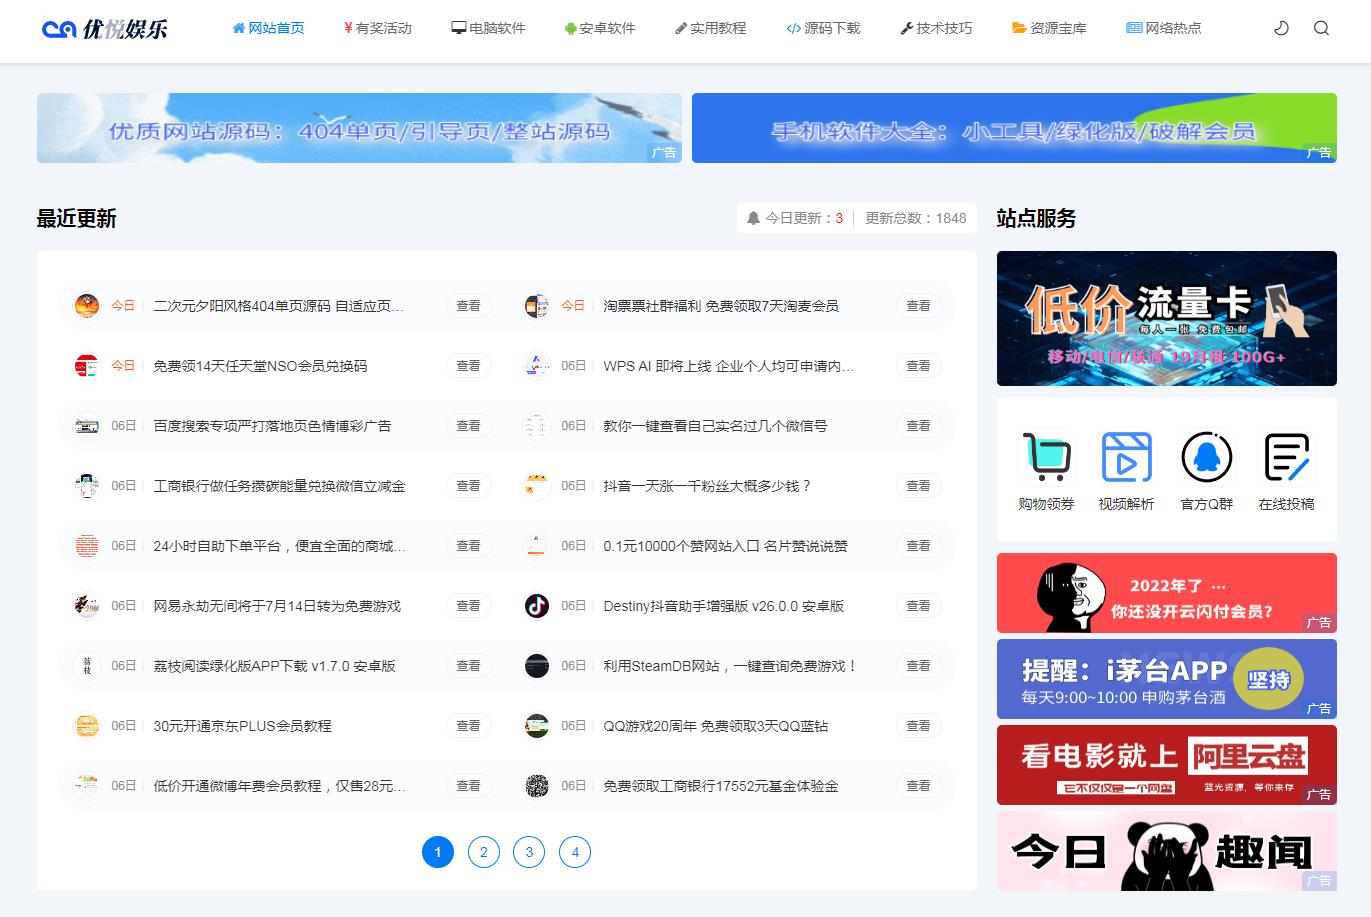Image resolution: width=1371 pixels, height=917 pixels.
Task: Click the icon beside 教你一键查看自己实名
Action: tap(537, 426)
